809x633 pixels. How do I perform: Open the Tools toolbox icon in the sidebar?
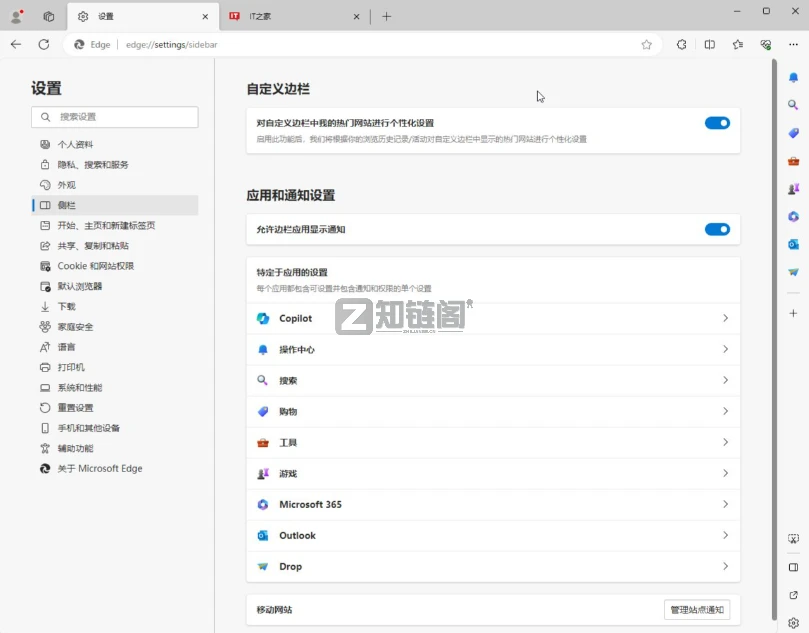point(792,160)
